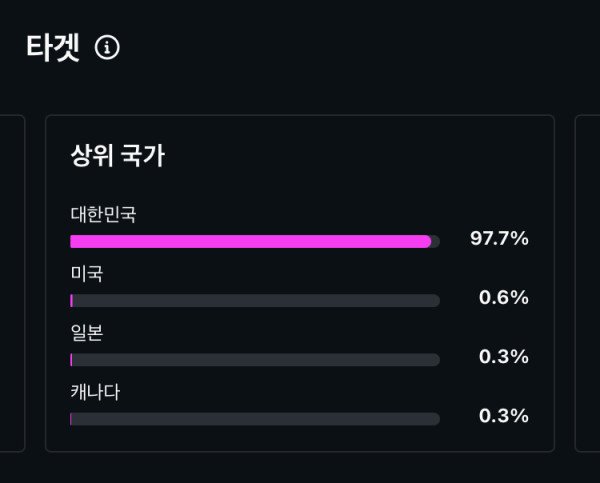Click the 미국 country label

tap(87, 274)
